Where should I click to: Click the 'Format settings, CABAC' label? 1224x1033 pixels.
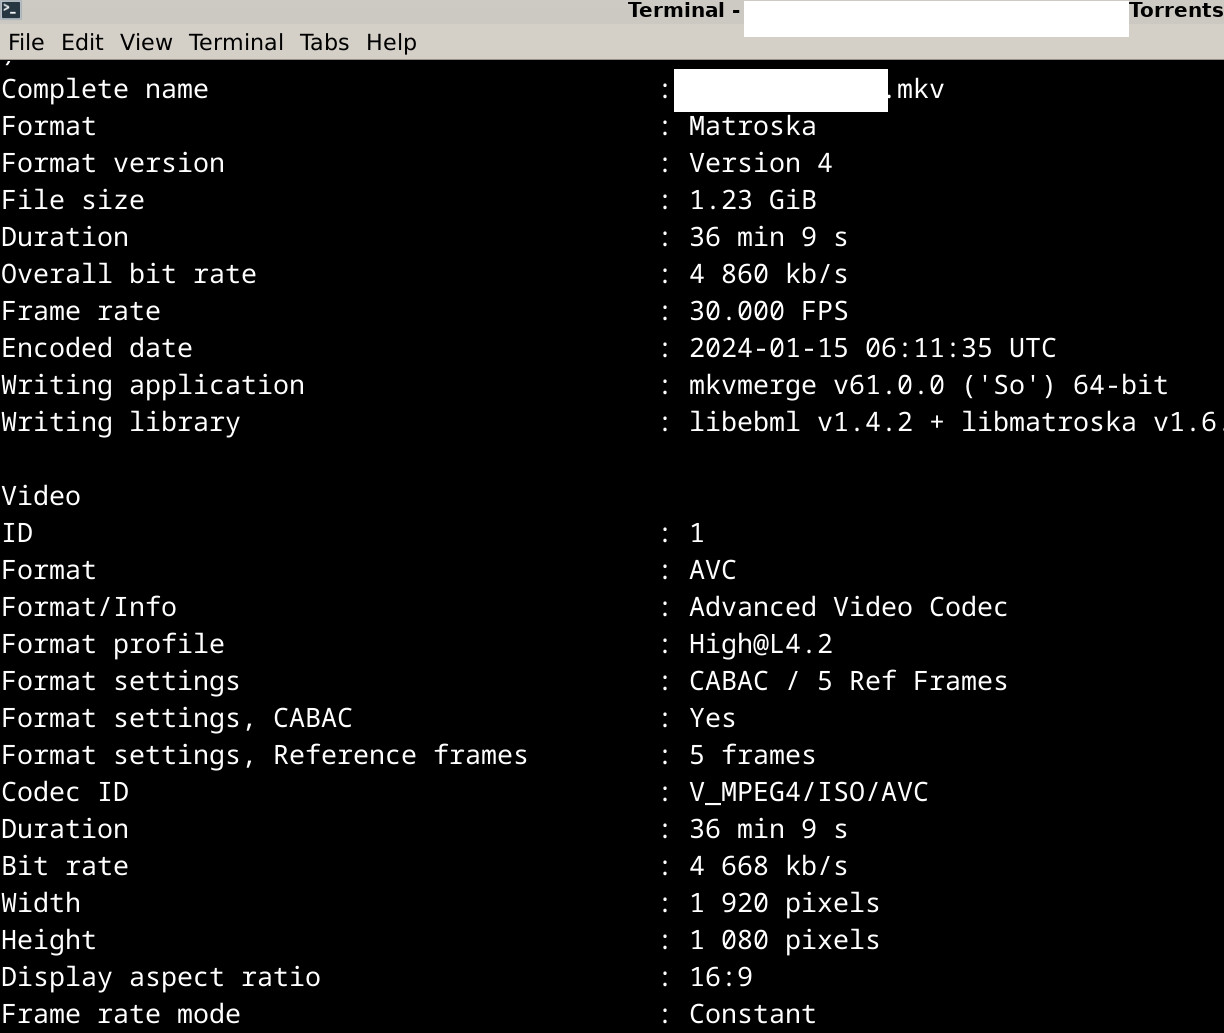[x=177, y=718]
